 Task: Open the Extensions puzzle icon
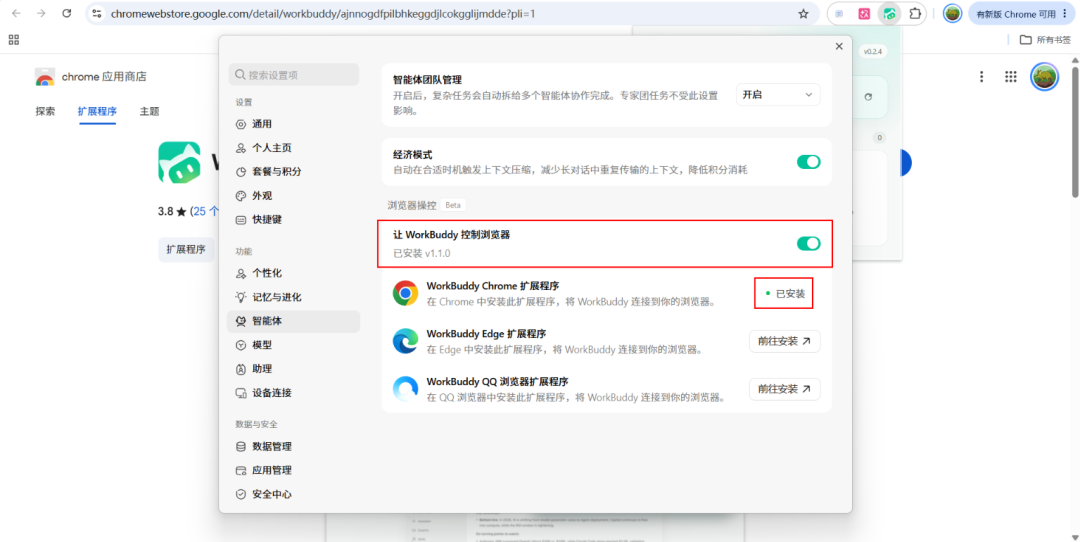[x=915, y=14]
